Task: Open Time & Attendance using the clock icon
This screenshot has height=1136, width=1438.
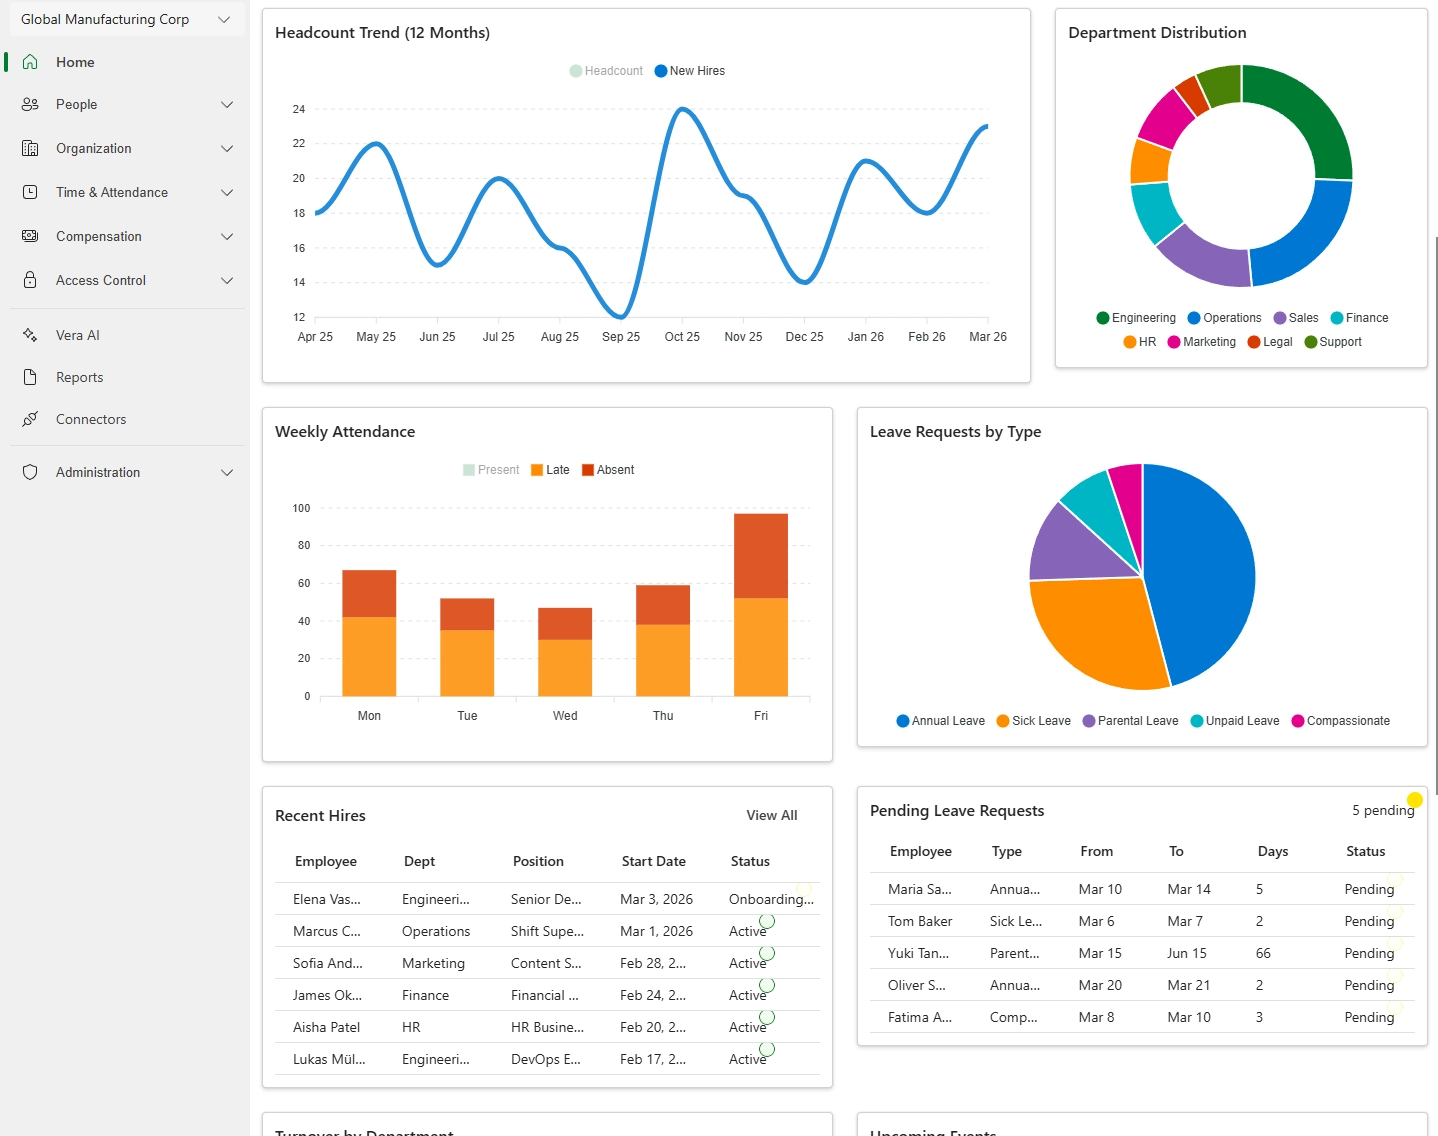Action: click(31, 192)
